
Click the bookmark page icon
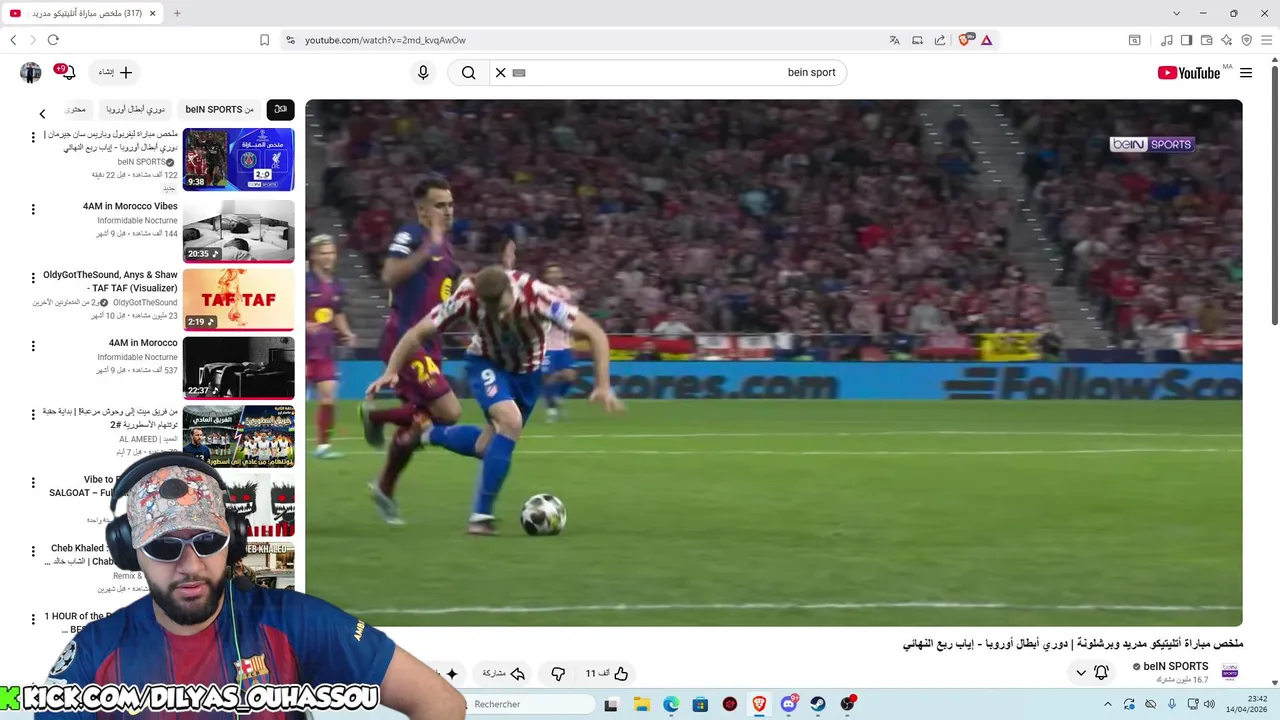(264, 40)
